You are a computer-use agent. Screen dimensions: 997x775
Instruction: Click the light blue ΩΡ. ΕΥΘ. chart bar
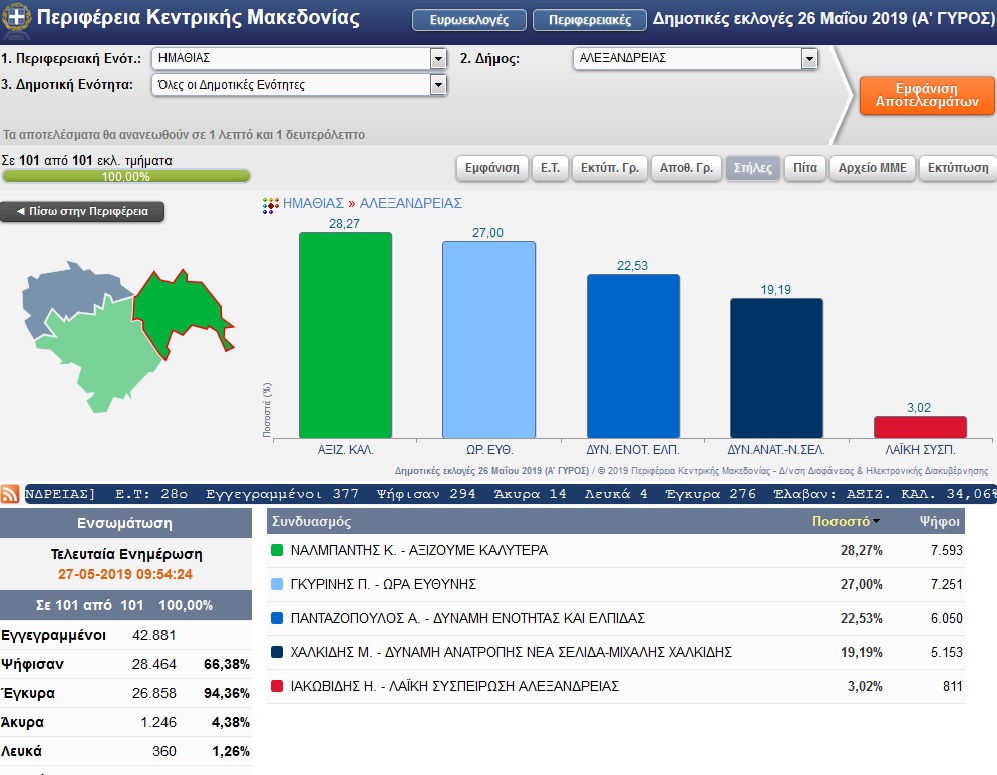pos(489,339)
